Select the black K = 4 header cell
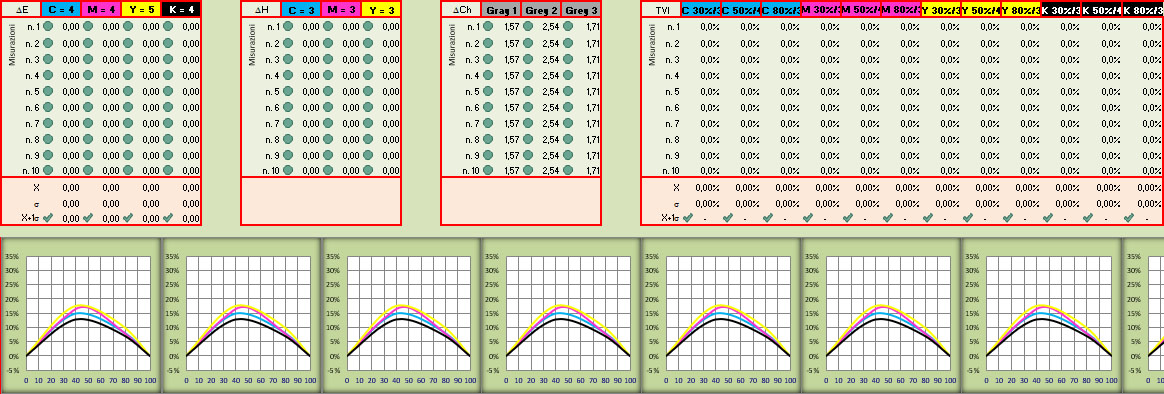 point(181,10)
